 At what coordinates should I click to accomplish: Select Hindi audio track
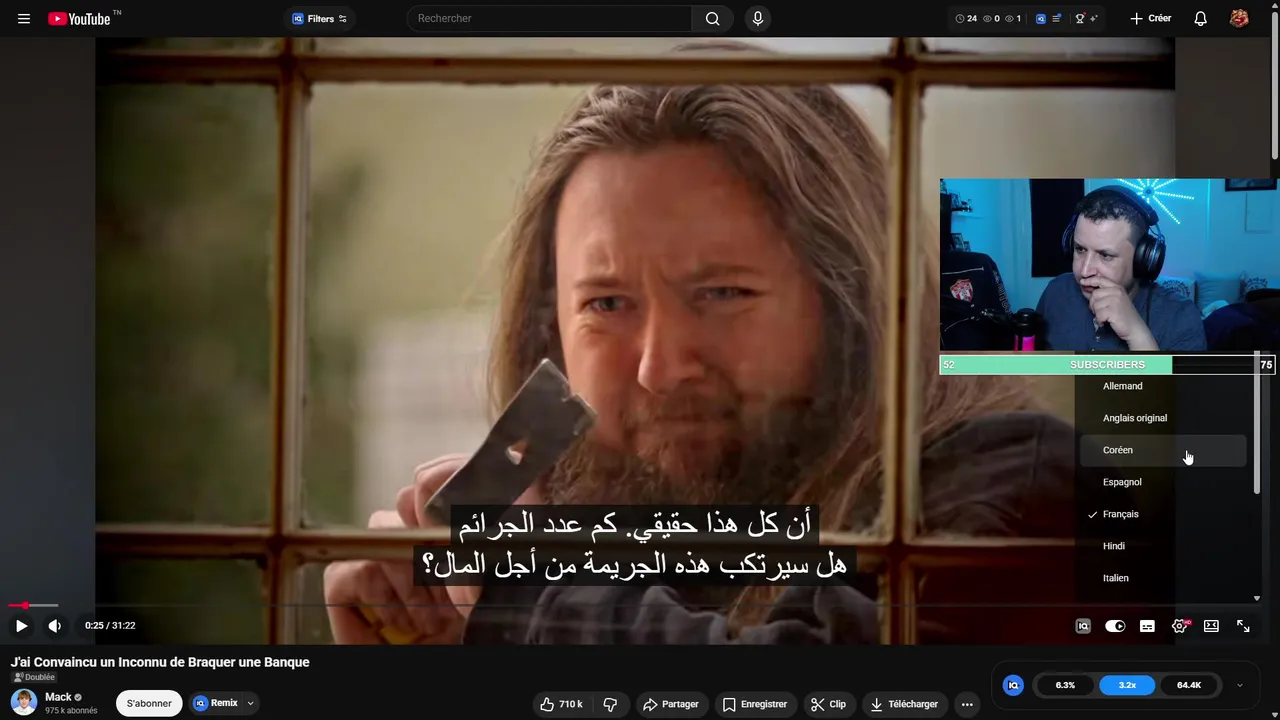tap(1163, 546)
